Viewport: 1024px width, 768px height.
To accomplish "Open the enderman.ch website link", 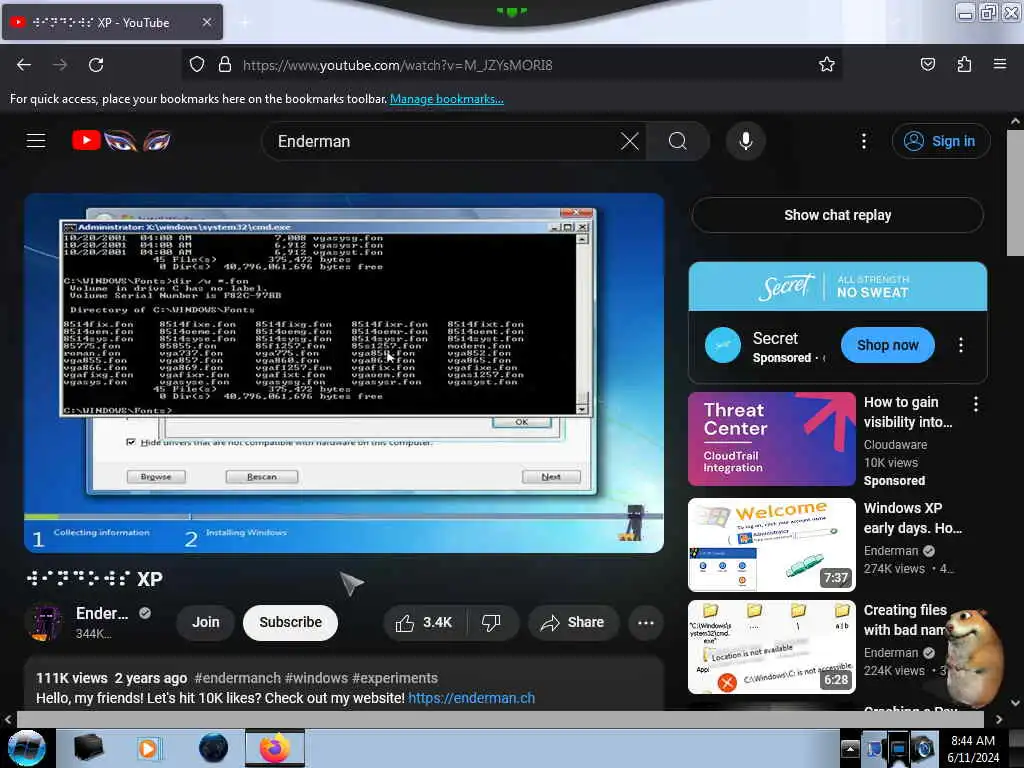I will pos(472,698).
